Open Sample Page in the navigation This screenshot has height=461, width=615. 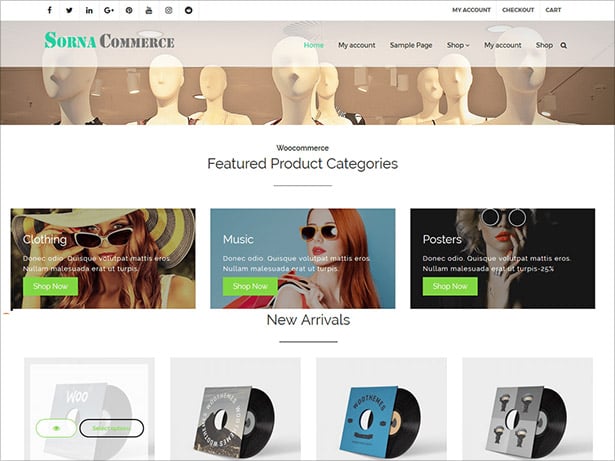(411, 45)
